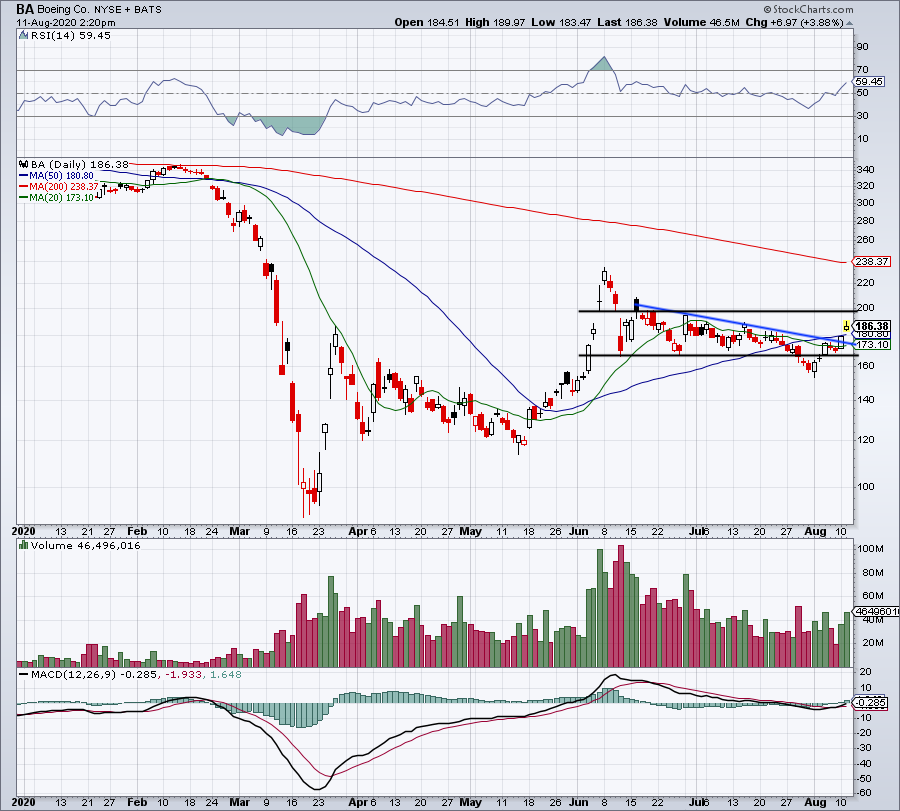Click the RSI(14) panel legend icon
This screenshot has width=900, height=811.
point(23,36)
